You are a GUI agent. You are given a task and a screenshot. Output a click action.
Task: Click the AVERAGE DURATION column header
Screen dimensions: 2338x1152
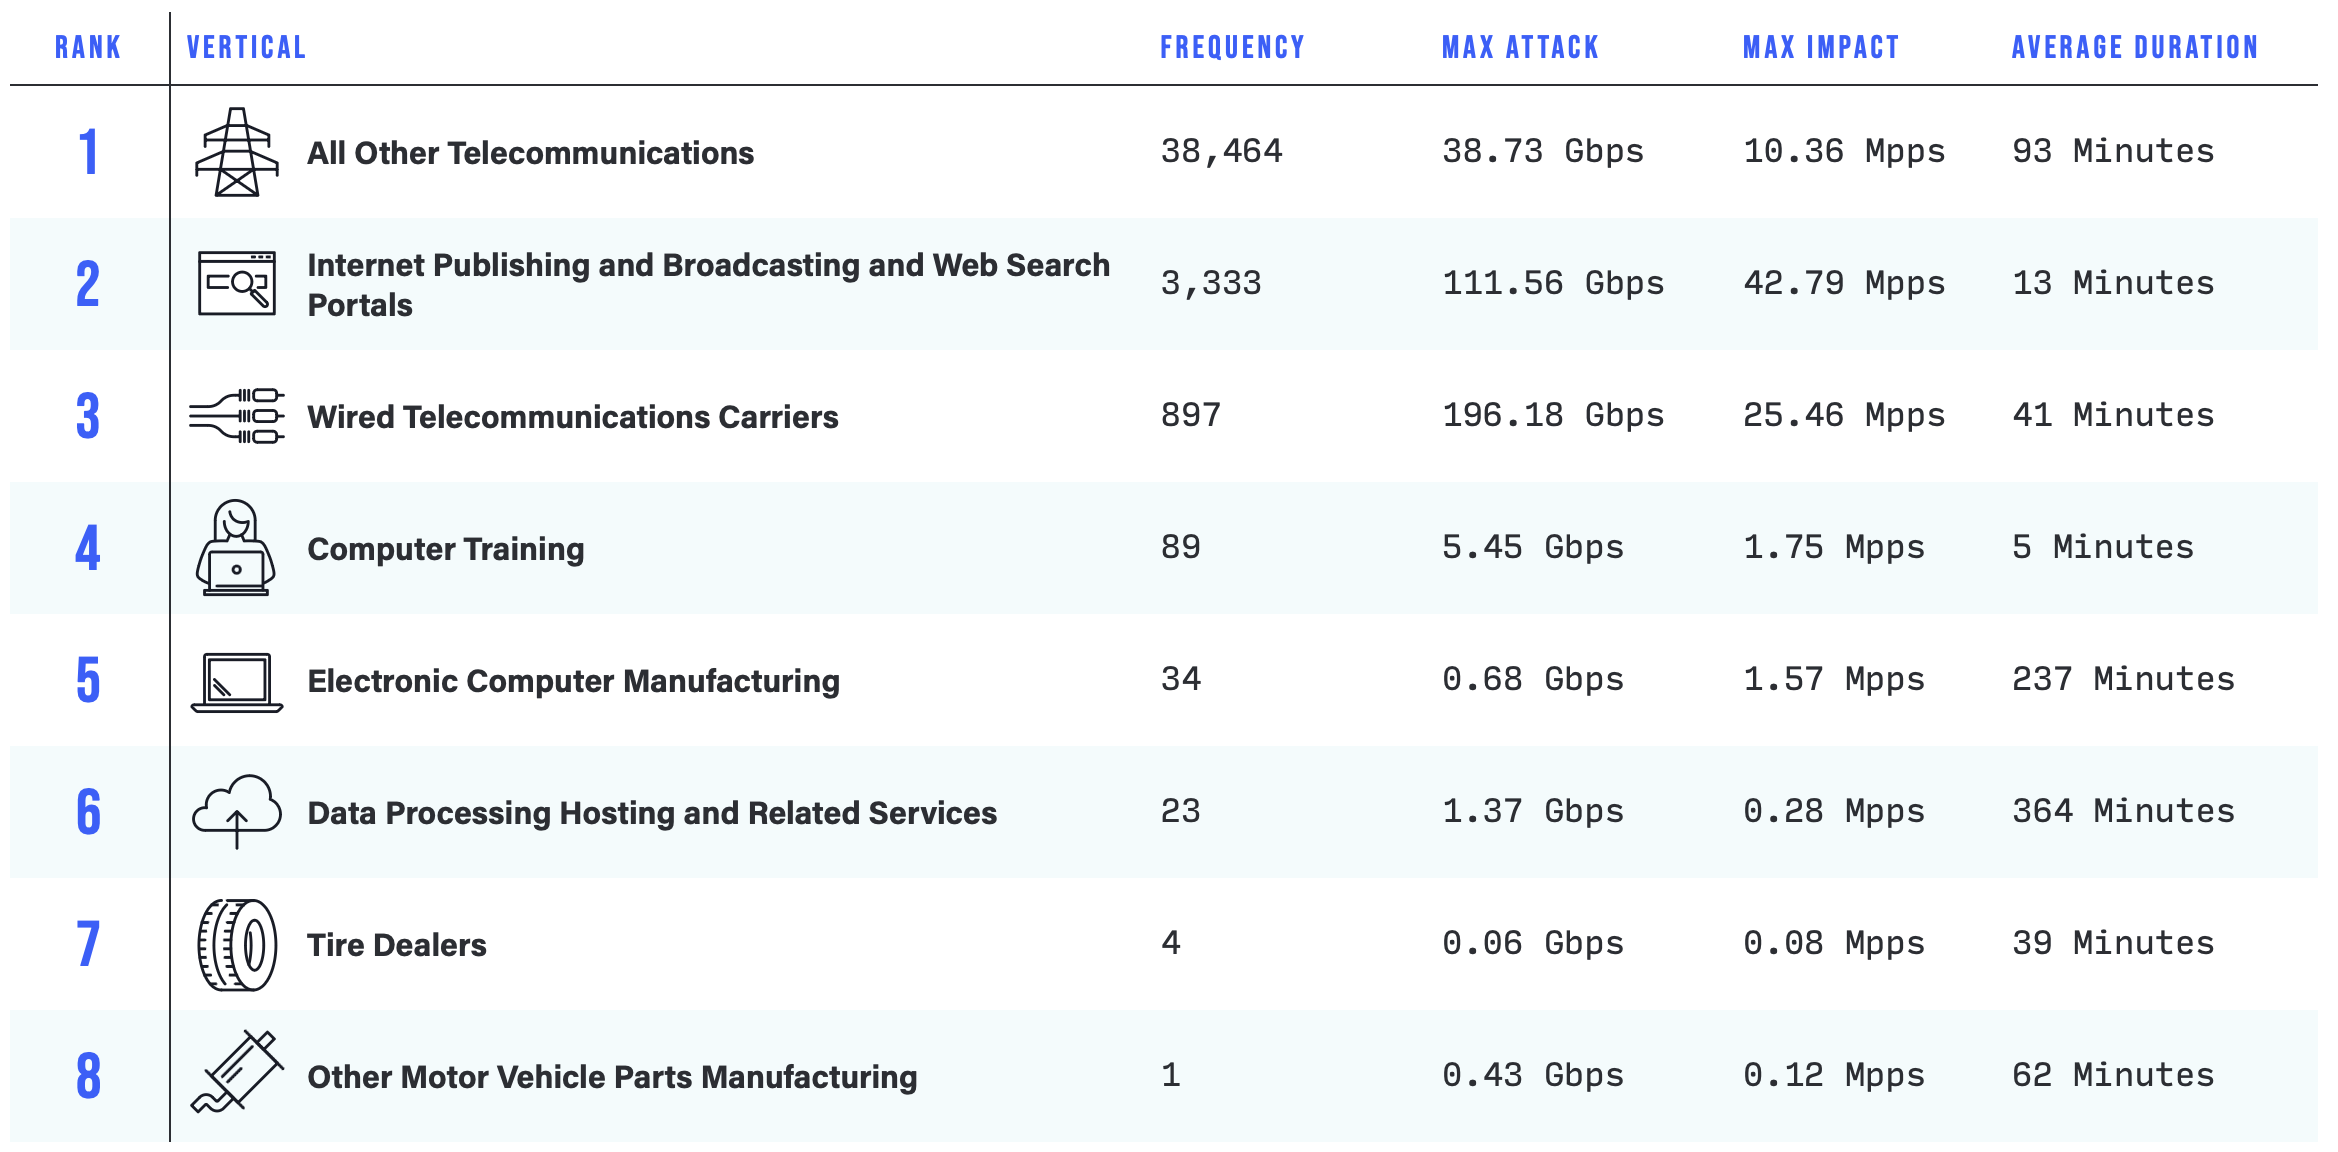tap(2134, 47)
